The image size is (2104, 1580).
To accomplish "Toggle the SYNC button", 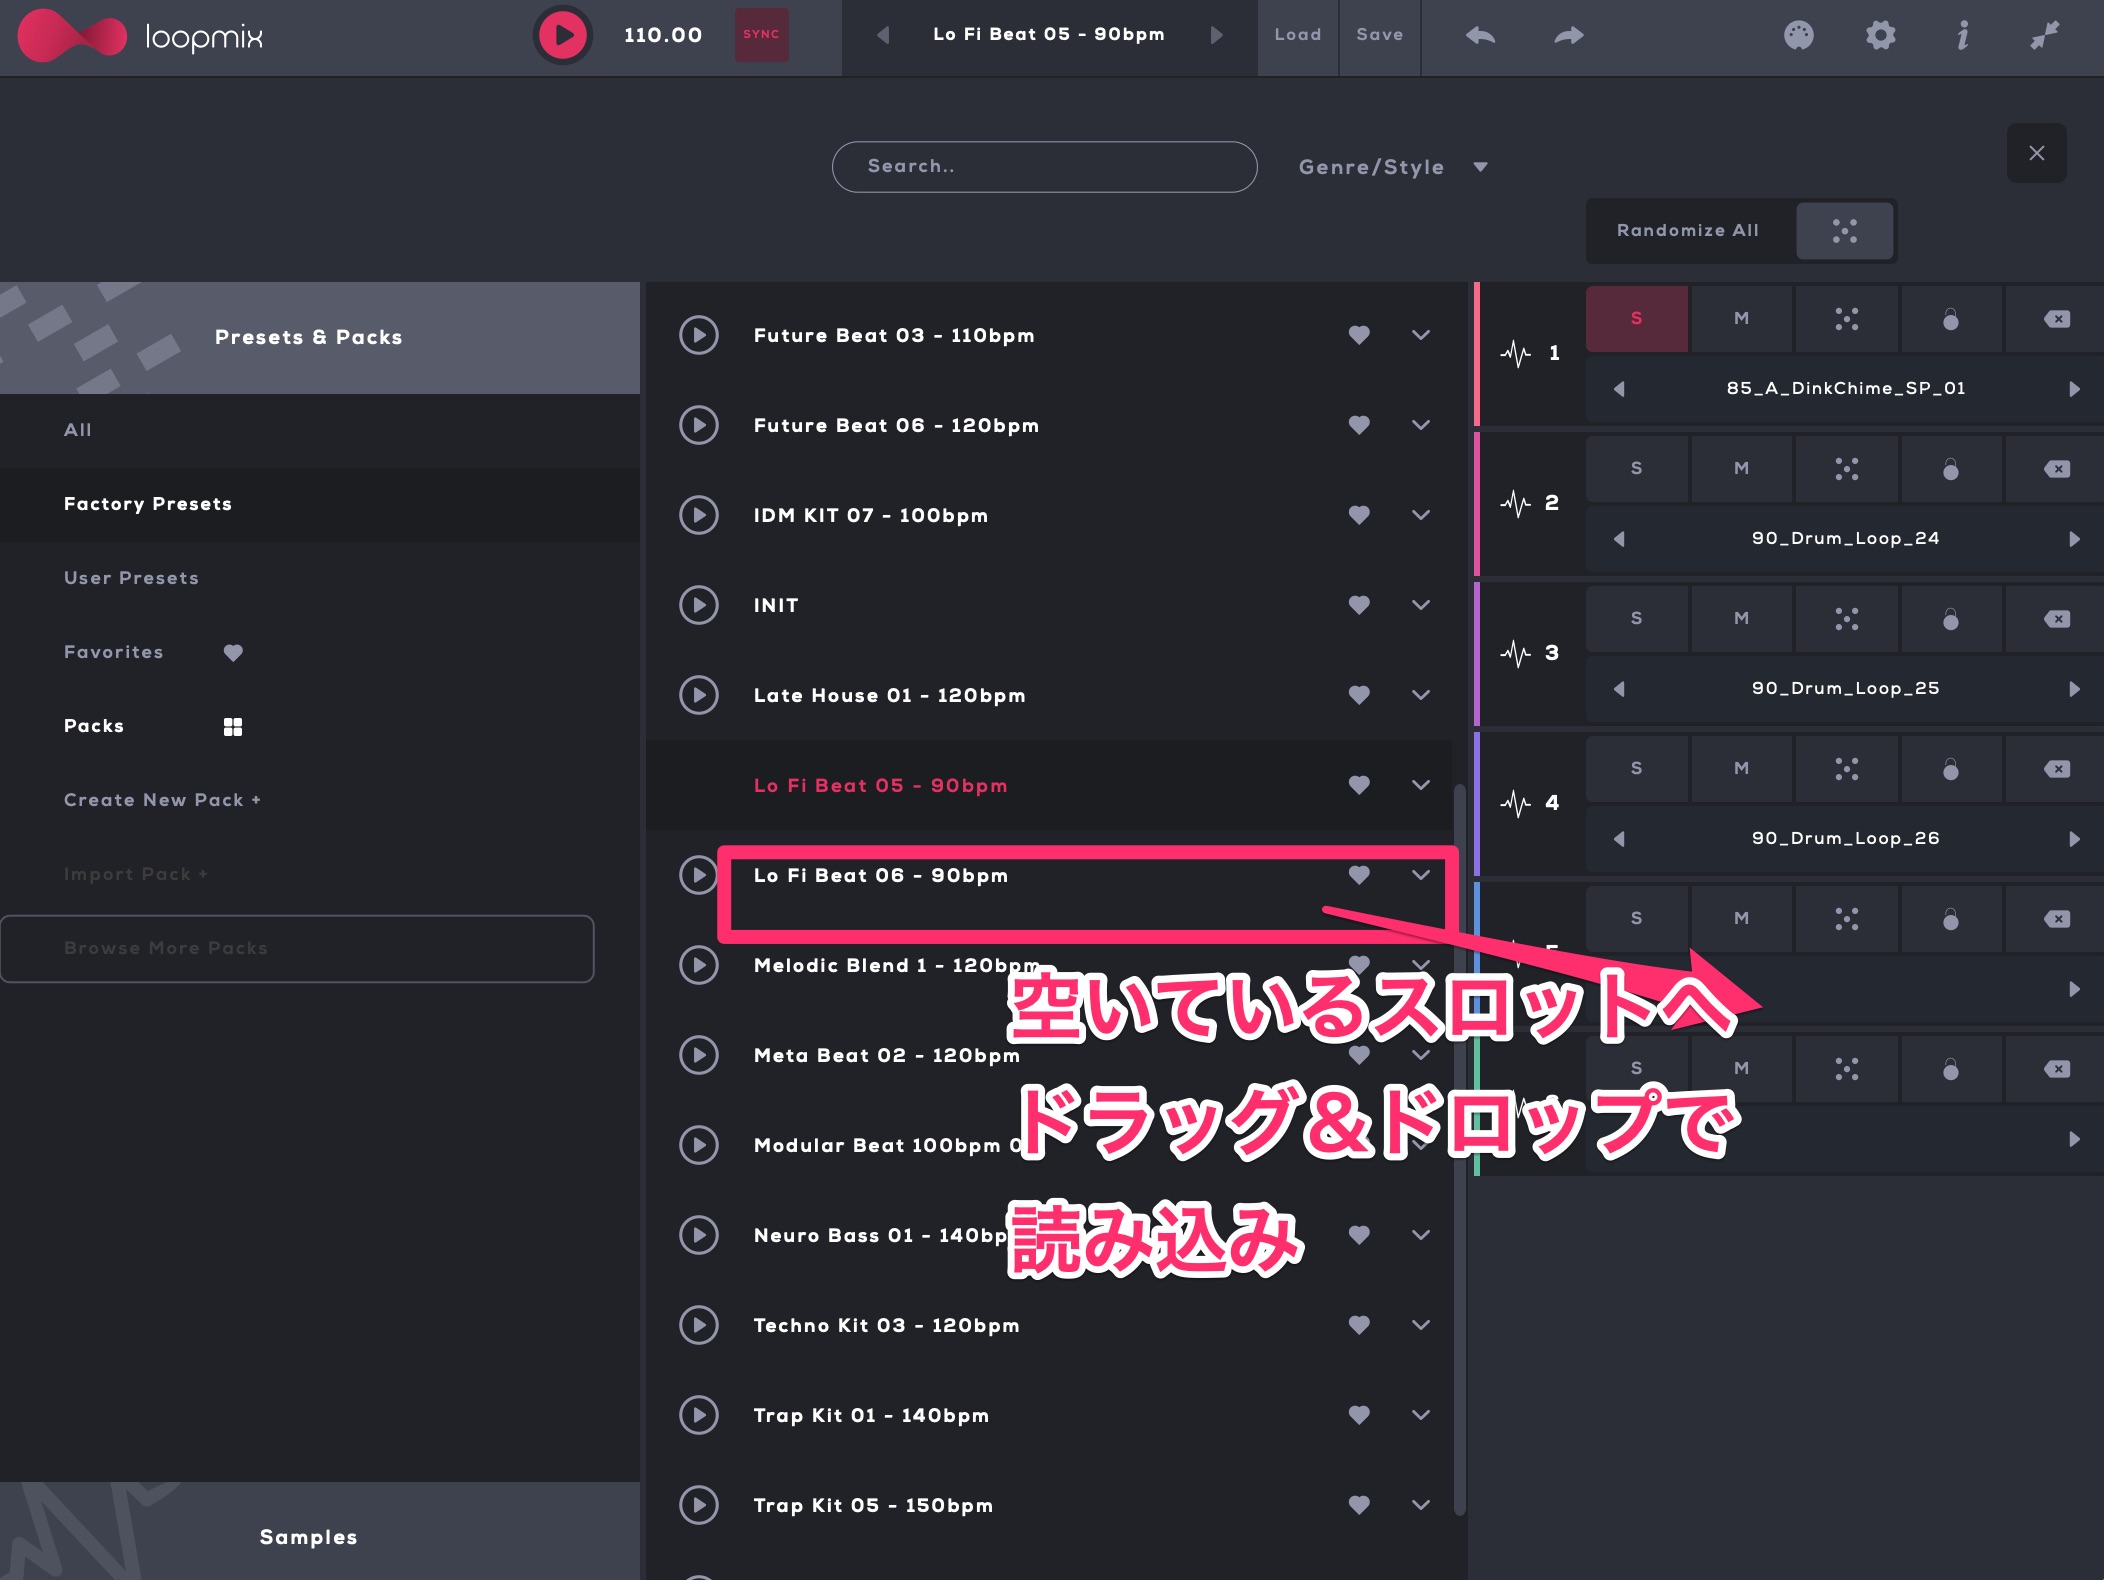I will 761,35.
